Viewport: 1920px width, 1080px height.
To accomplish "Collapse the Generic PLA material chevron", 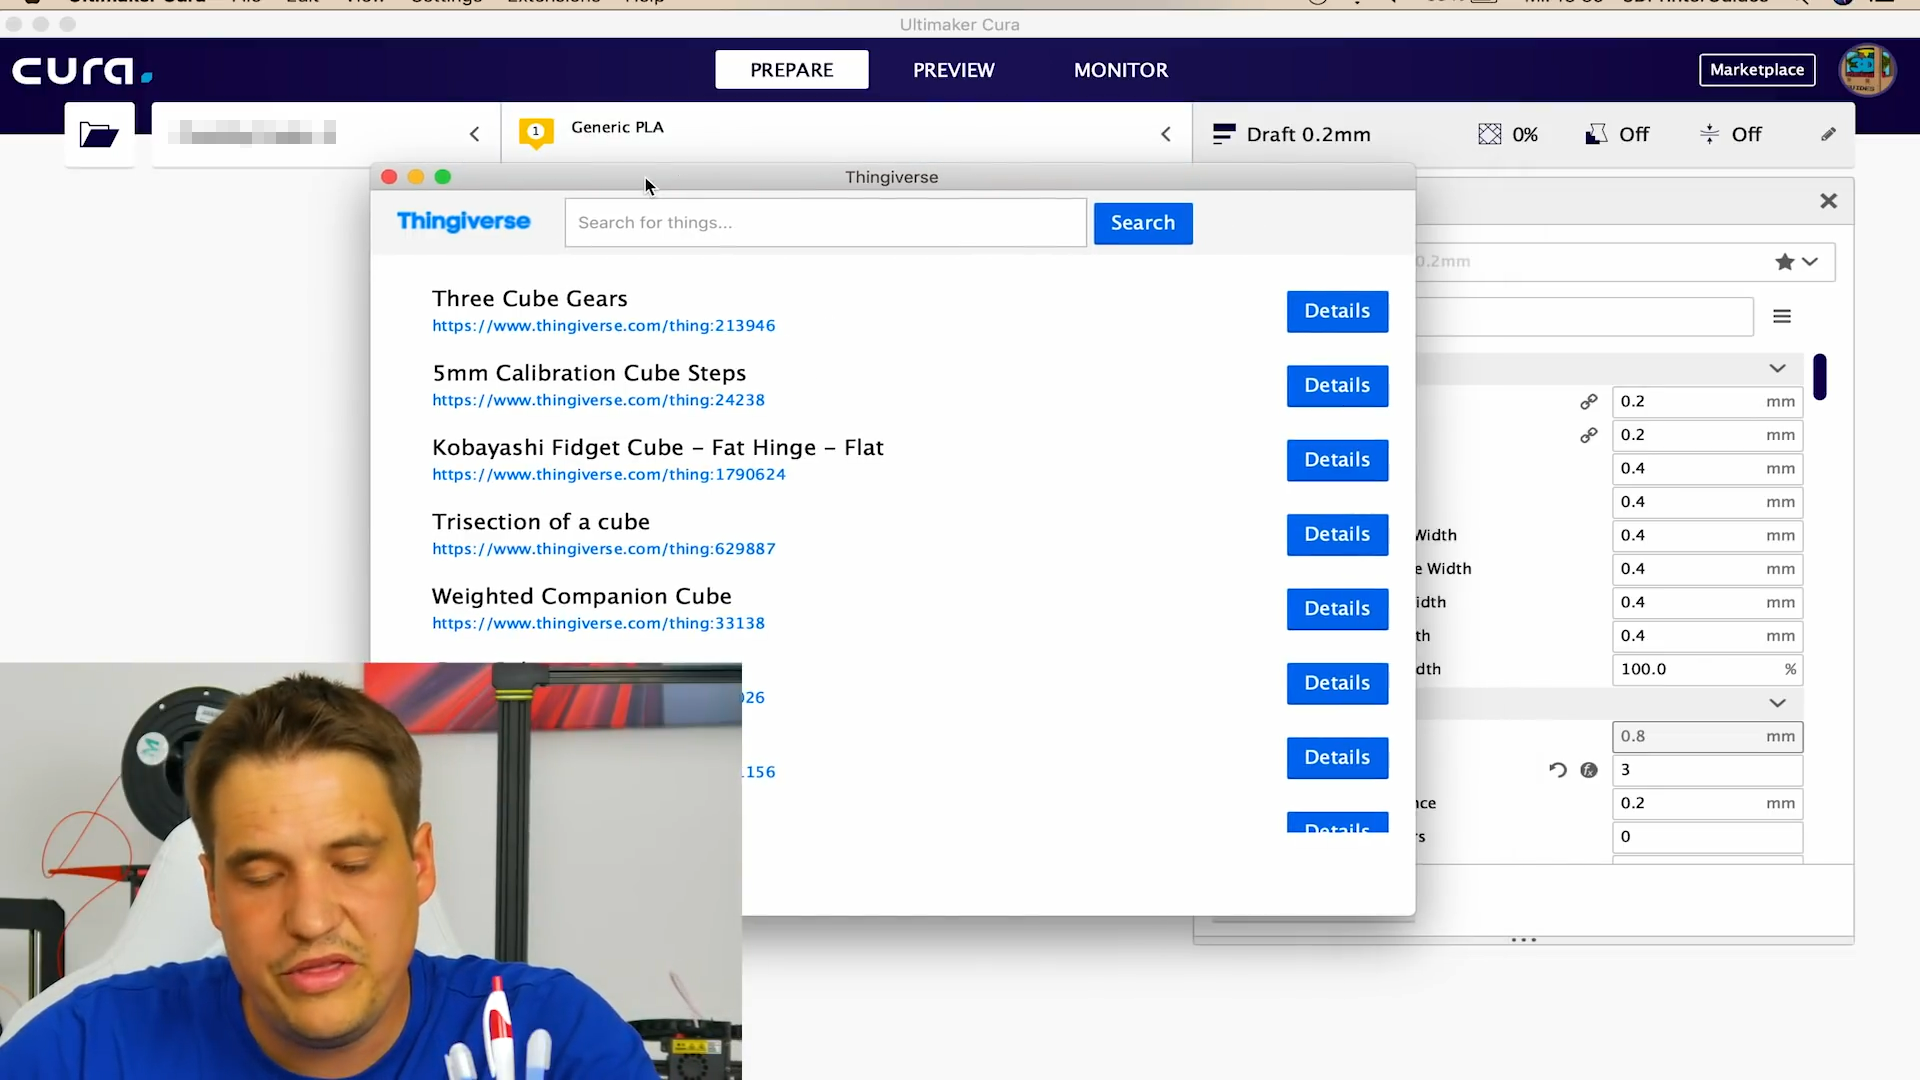I will (x=1166, y=134).
